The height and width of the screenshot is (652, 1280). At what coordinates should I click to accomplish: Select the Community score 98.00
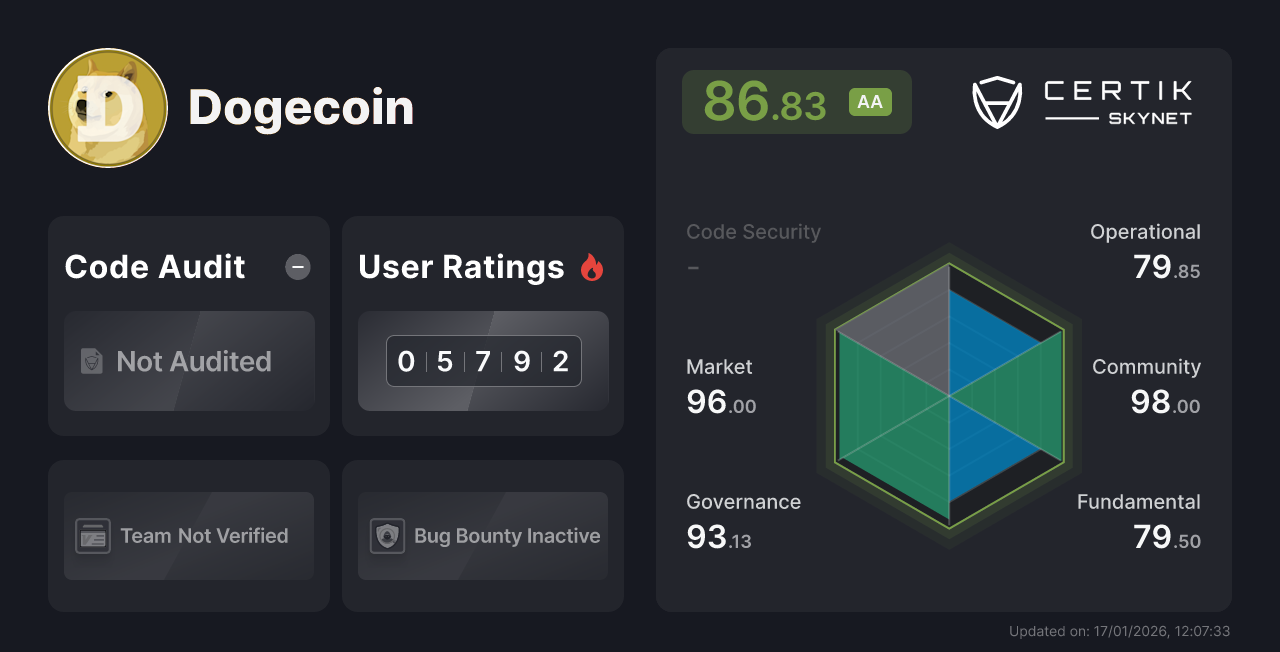(1165, 403)
